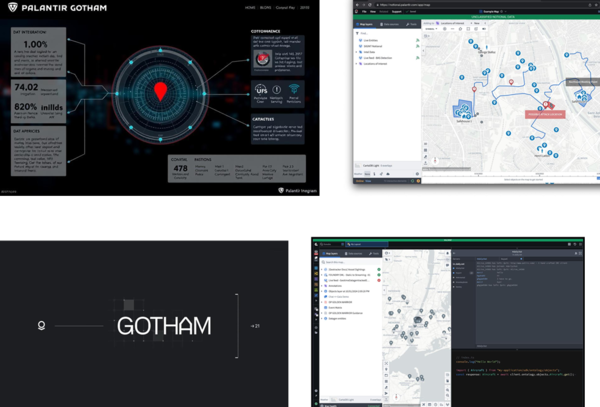Select Map layers tab in dark Gotham window
The width and height of the screenshot is (600, 407).
coord(331,254)
